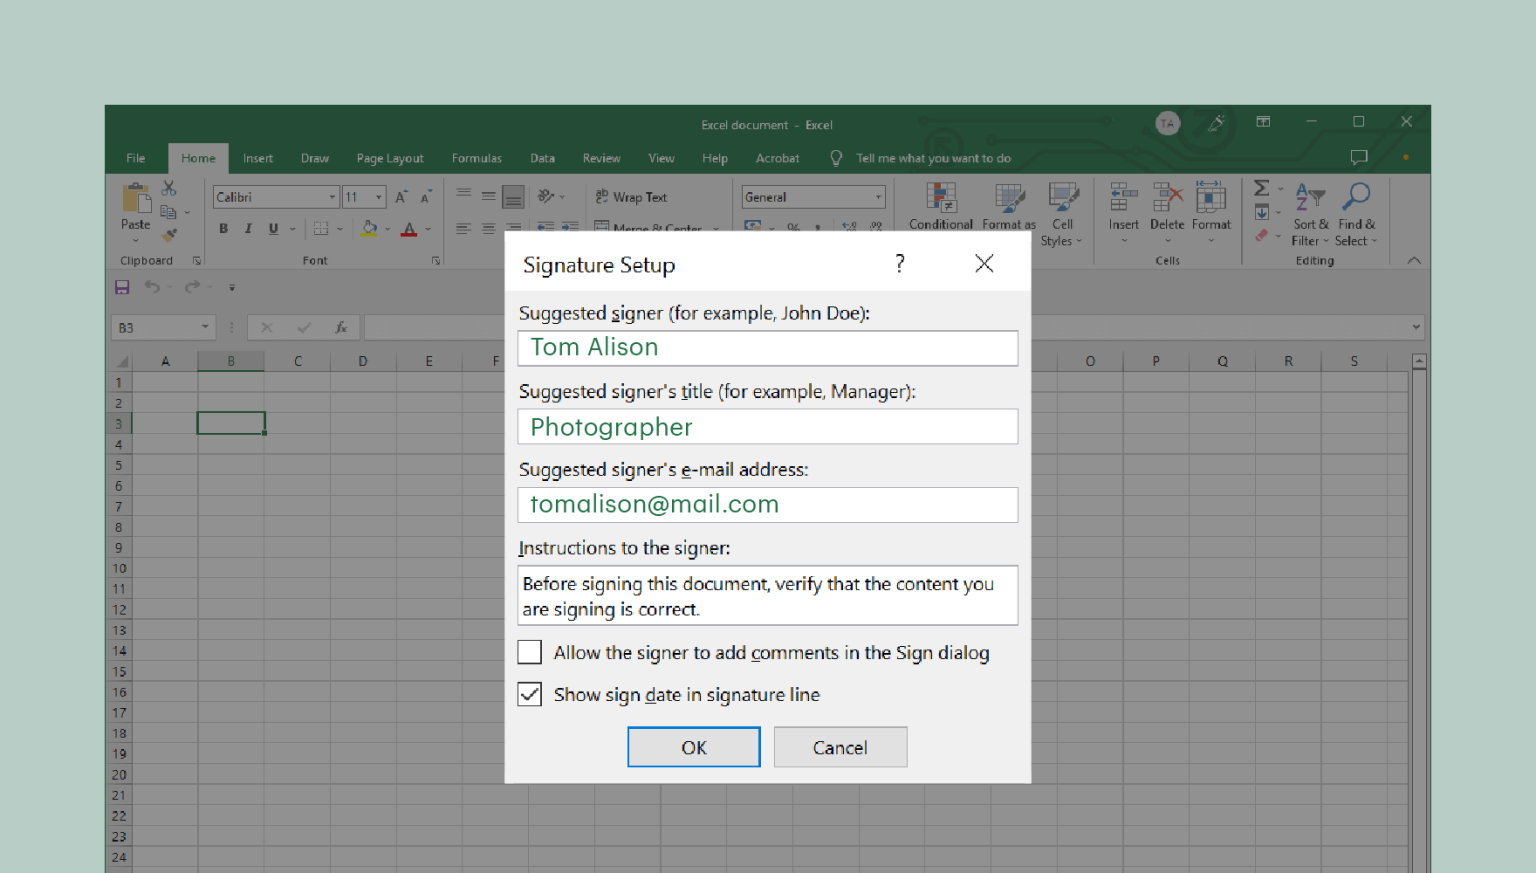Open the Acrobat ribbon tab
The width and height of the screenshot is (1536, 873).
[777, 158]
